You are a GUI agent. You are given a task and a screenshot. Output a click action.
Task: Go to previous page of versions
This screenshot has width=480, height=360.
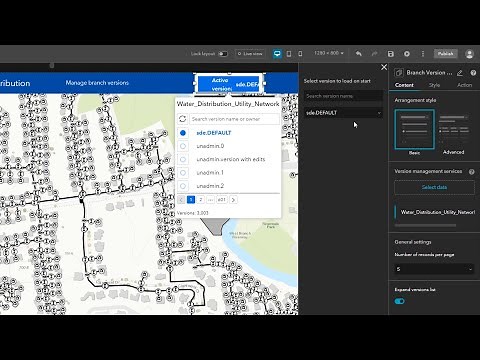(181, 200)
